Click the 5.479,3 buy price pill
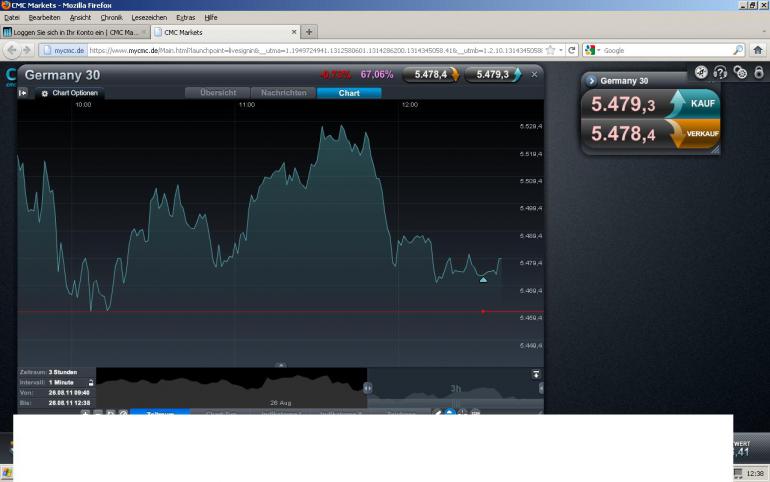The width and height of the screenshot is (770, 482). click(493, 75)
